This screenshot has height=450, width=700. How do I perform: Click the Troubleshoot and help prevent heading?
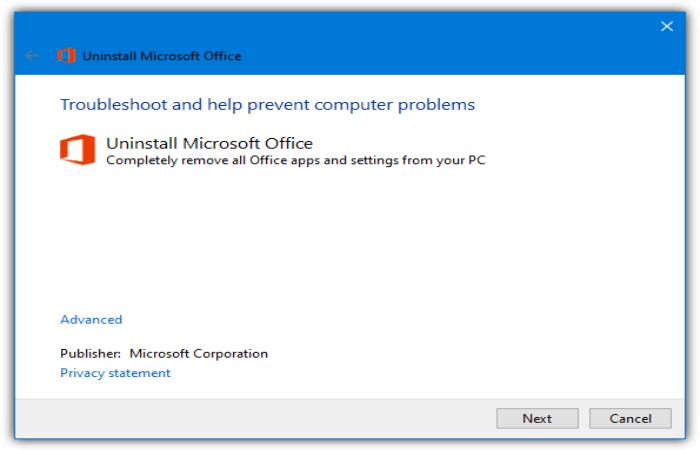point(267,104)
